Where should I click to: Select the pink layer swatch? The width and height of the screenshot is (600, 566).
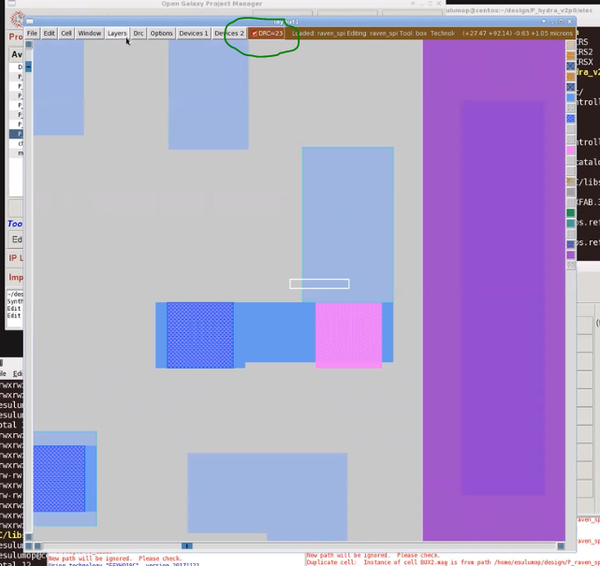click(571, 150)
